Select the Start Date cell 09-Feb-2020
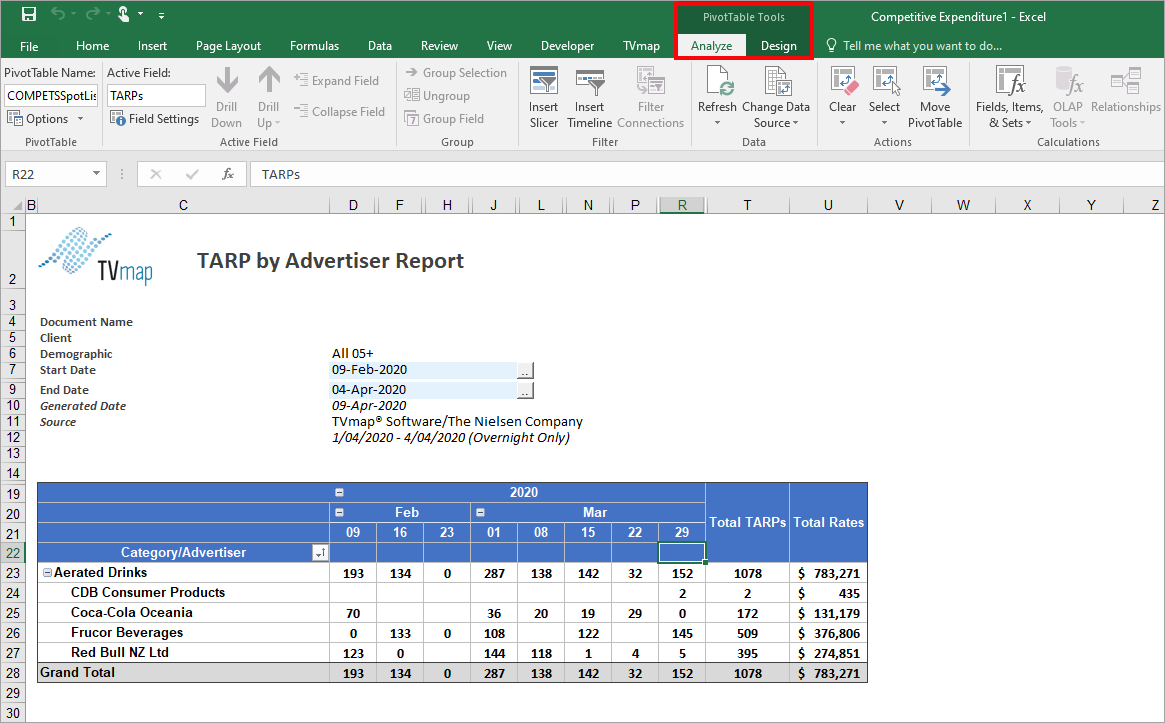This screenshot has height=723, width=1165. coord(422,370)
